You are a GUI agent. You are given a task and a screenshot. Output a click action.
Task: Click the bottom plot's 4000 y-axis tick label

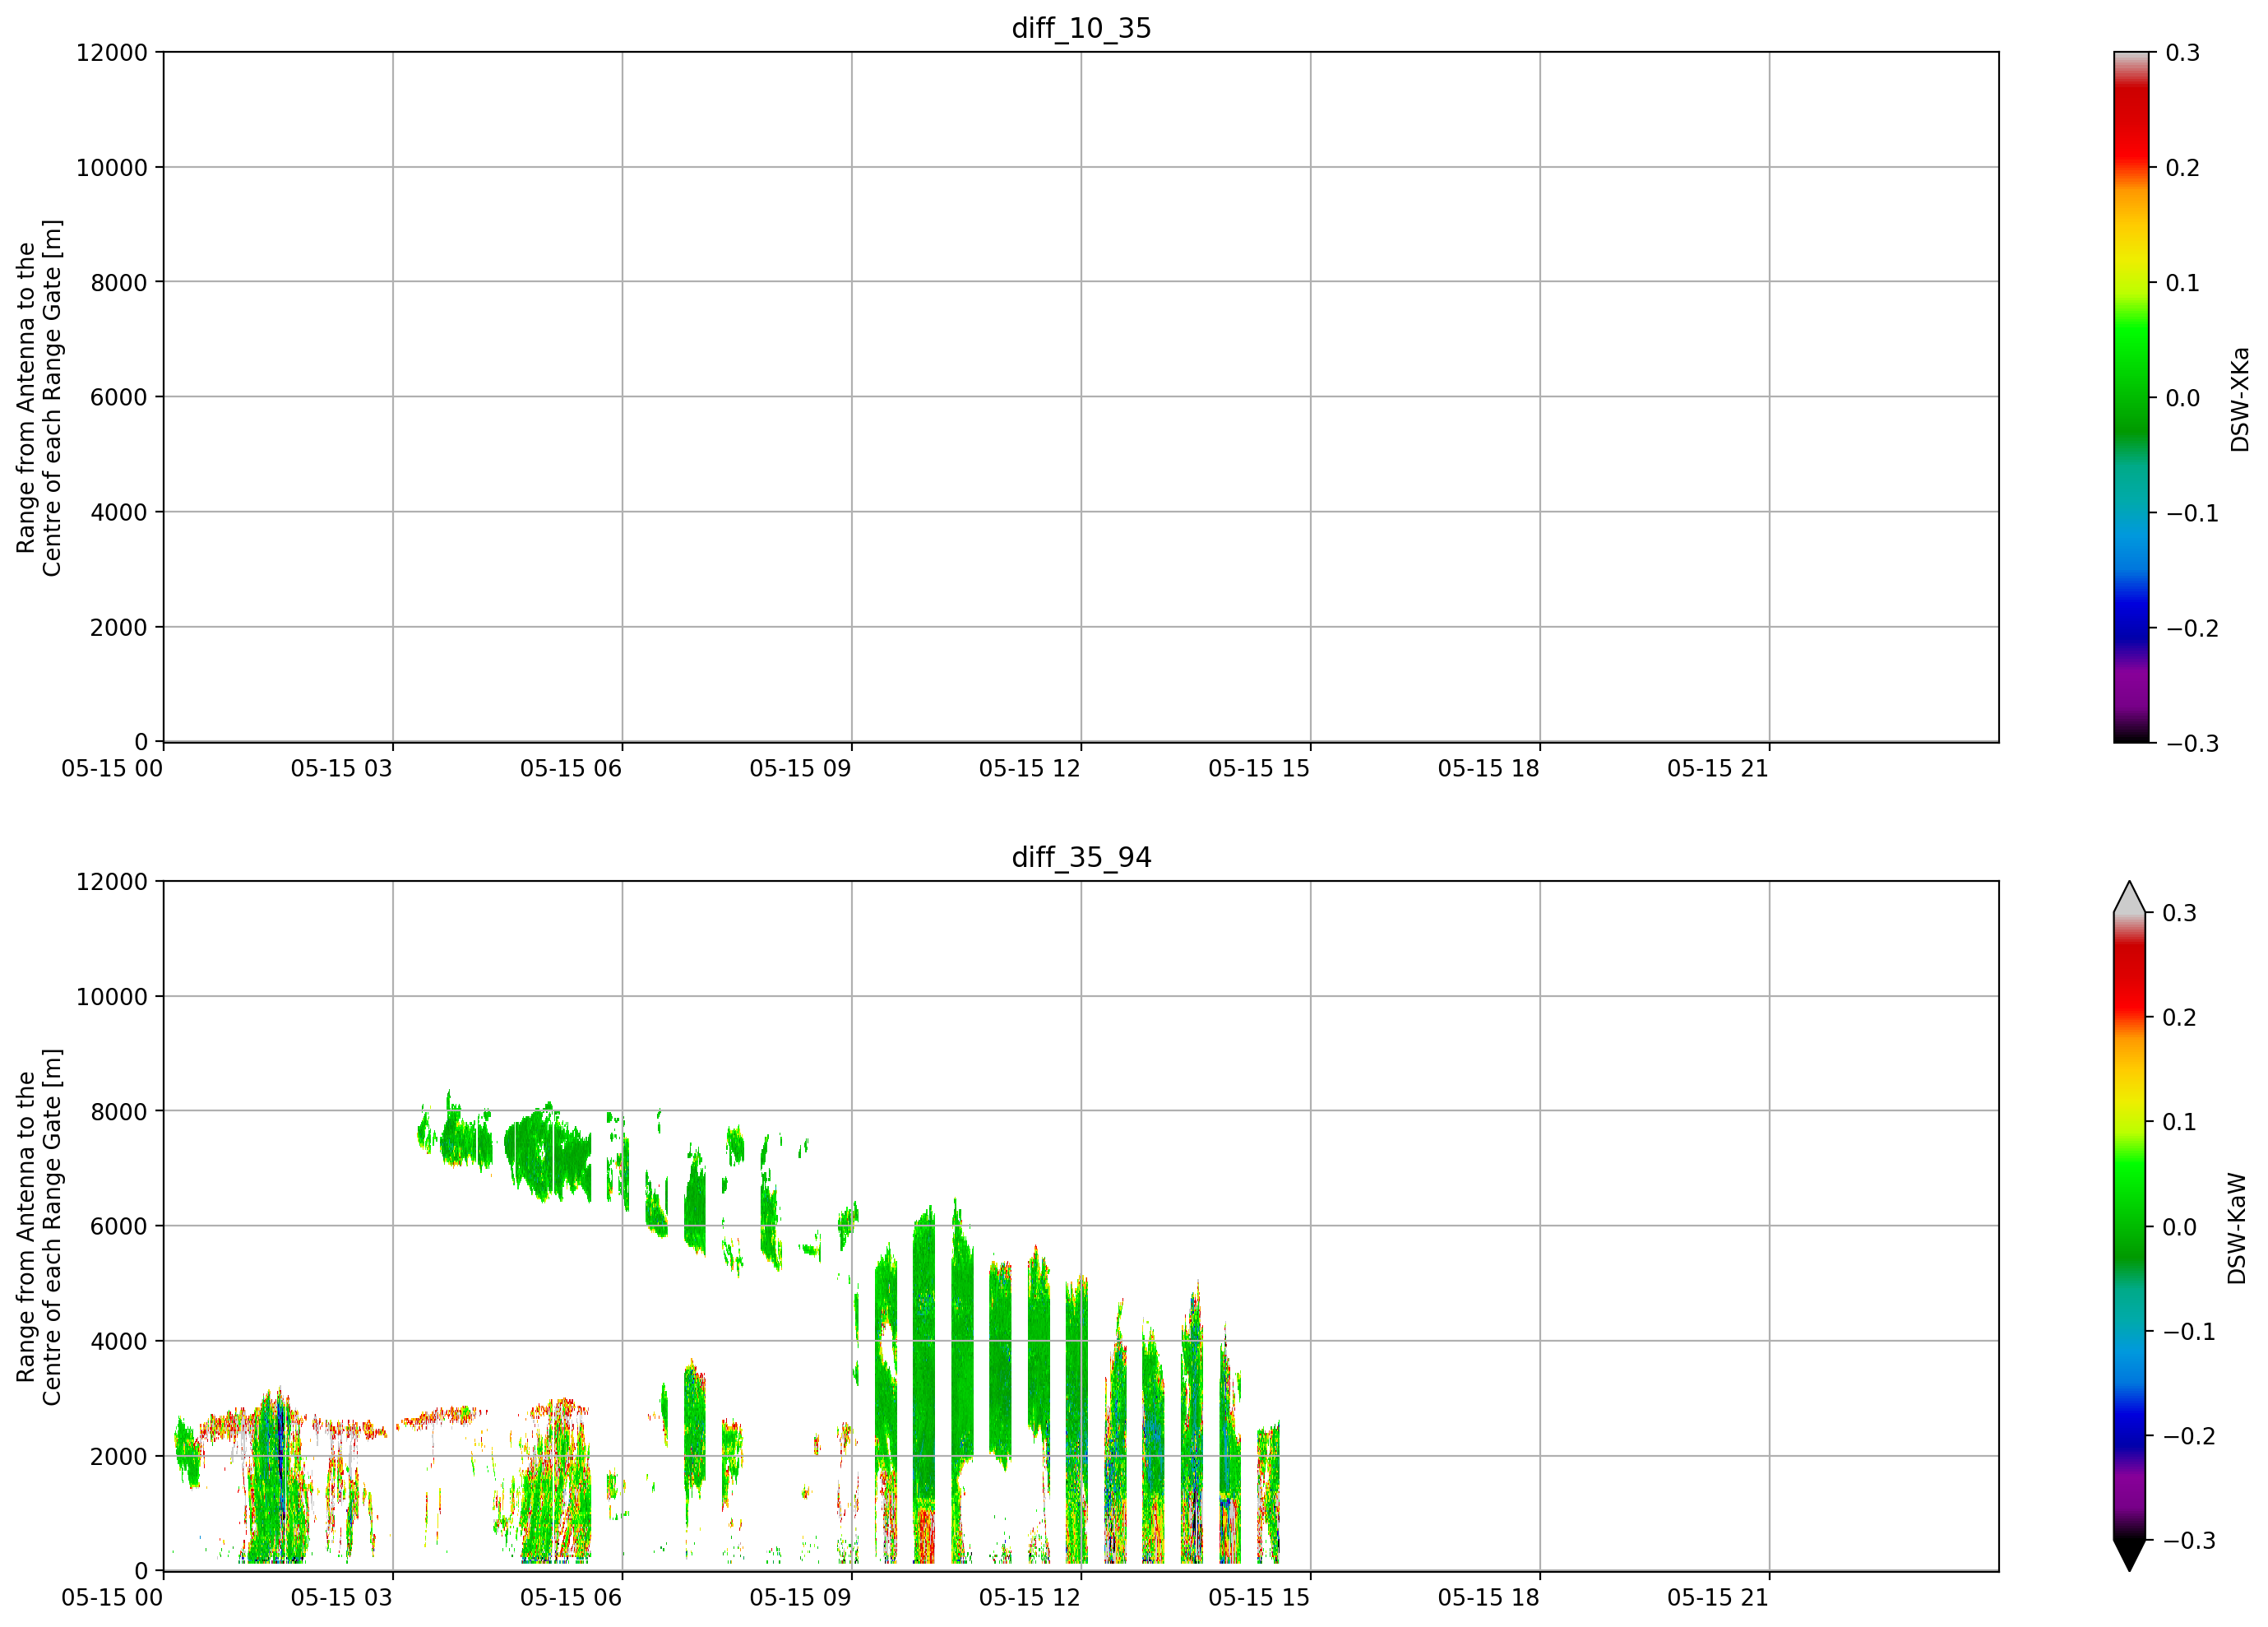point(119,1341)
